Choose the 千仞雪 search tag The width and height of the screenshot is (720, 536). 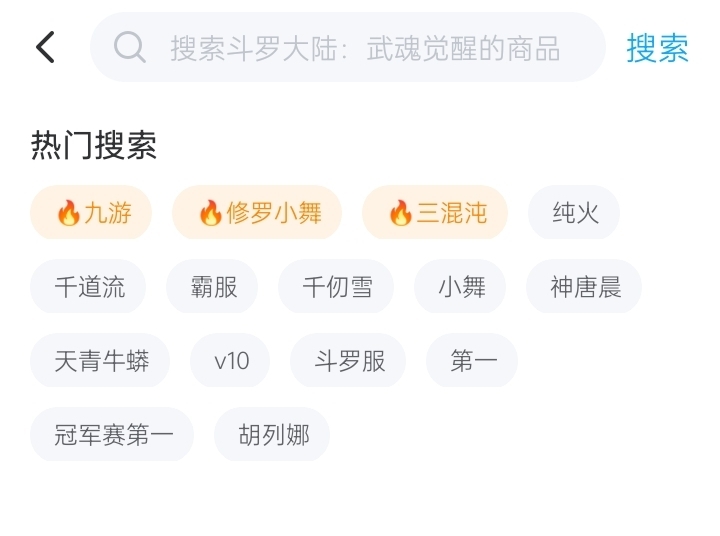point(337,287)
